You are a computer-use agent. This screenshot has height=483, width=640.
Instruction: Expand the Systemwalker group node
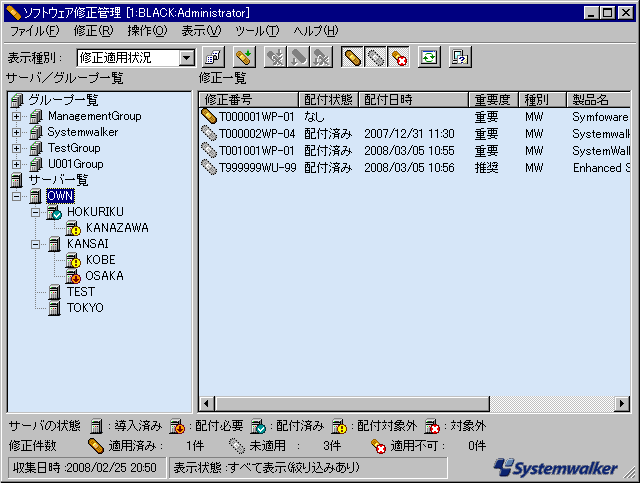click(16, 132)
